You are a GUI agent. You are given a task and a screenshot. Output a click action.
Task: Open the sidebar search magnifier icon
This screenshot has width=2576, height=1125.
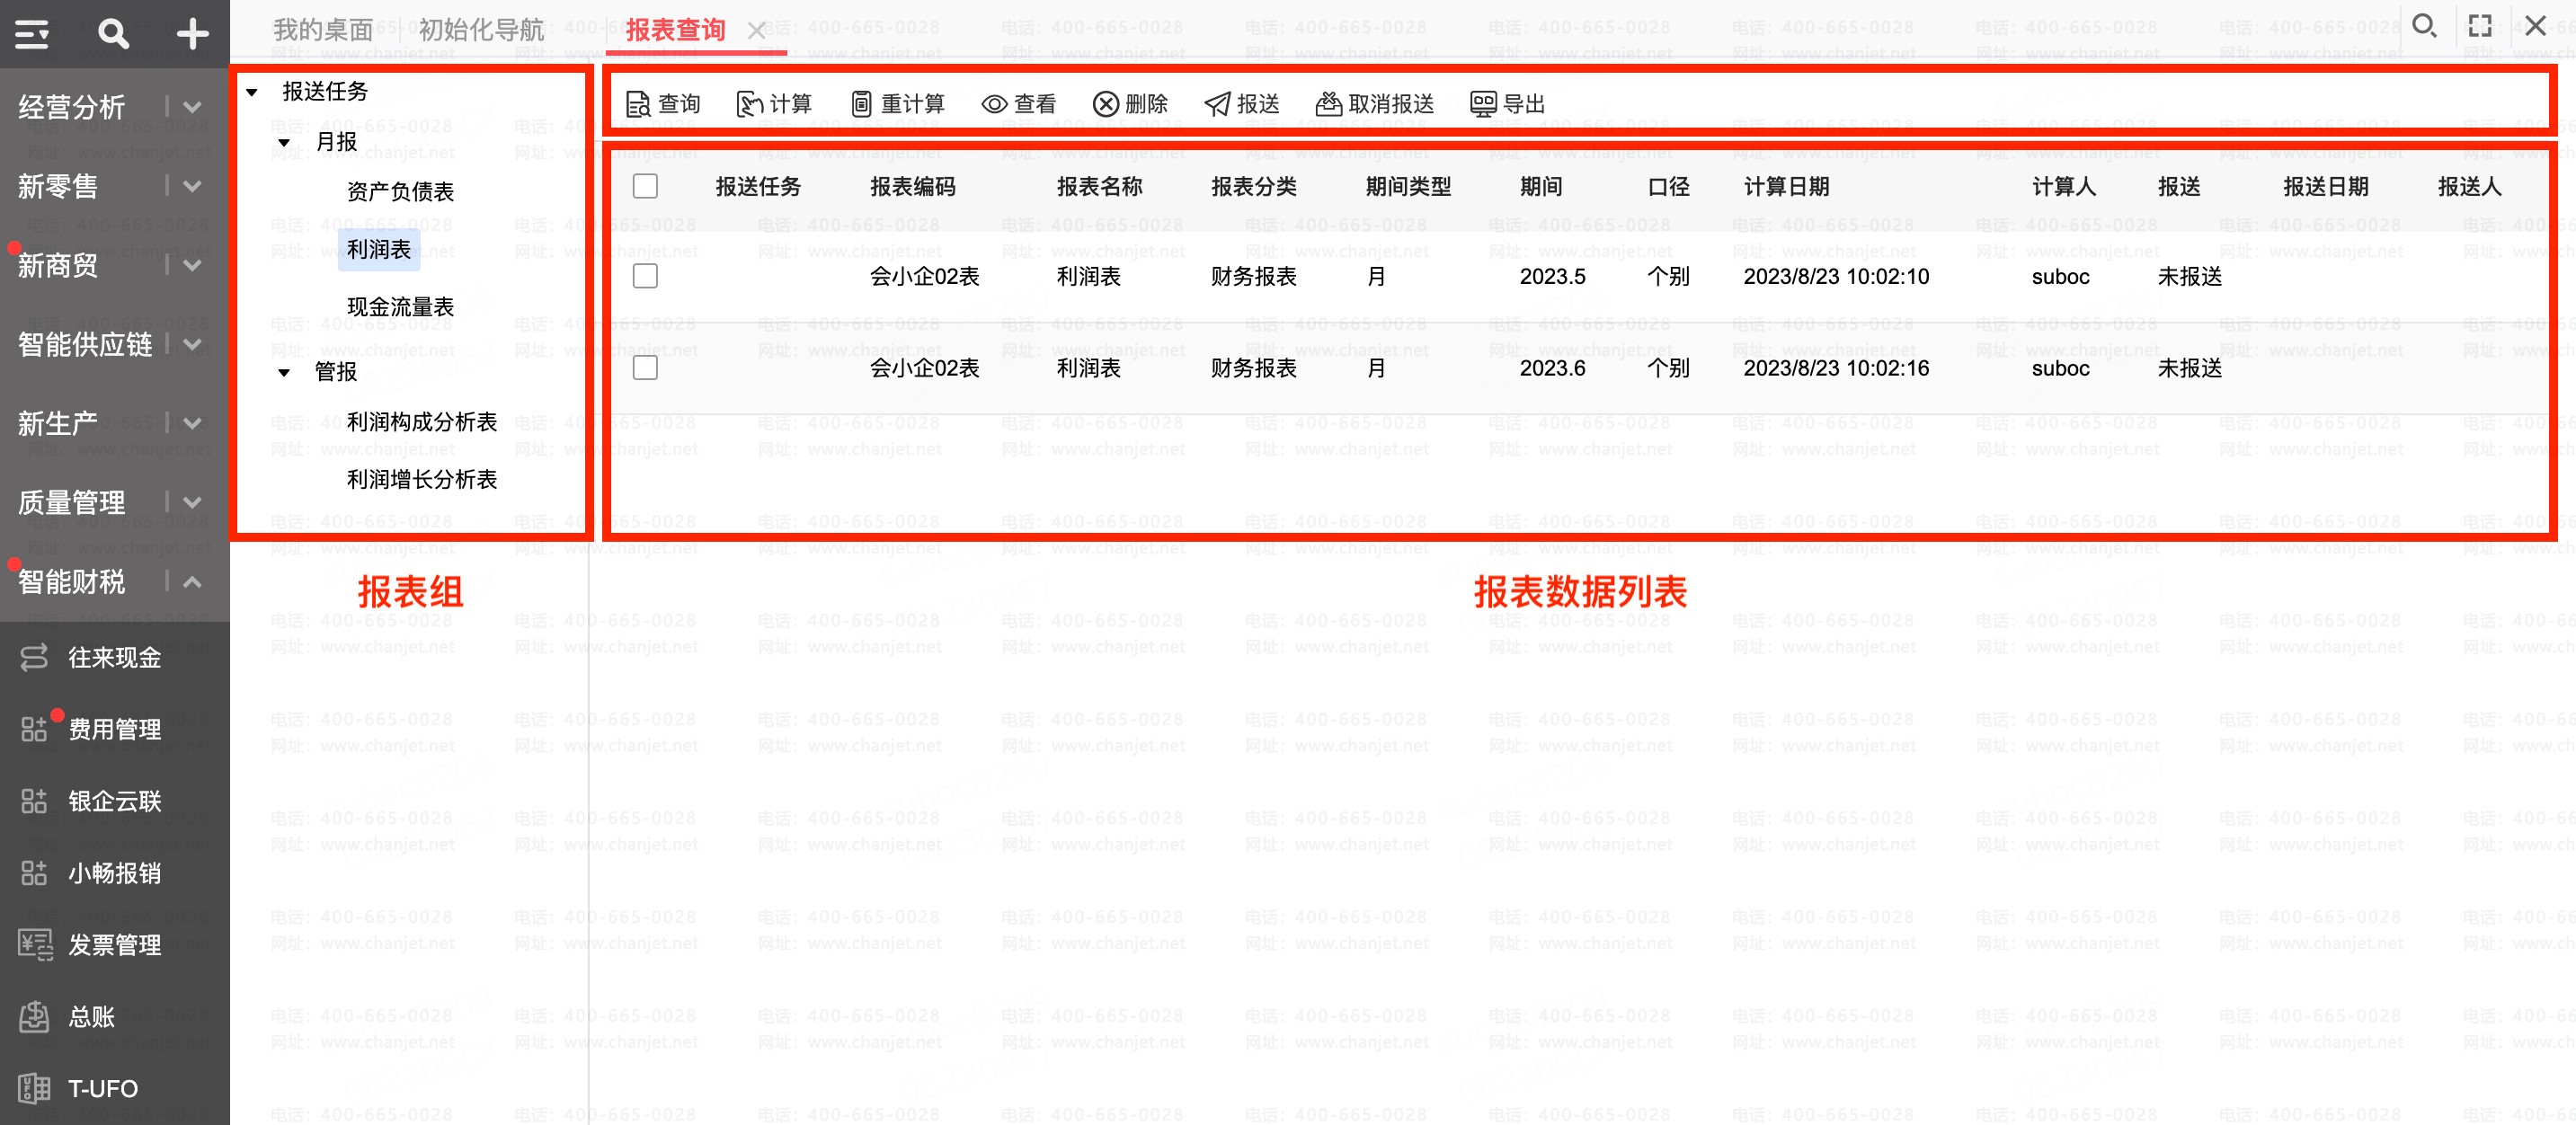pos(113,34)
